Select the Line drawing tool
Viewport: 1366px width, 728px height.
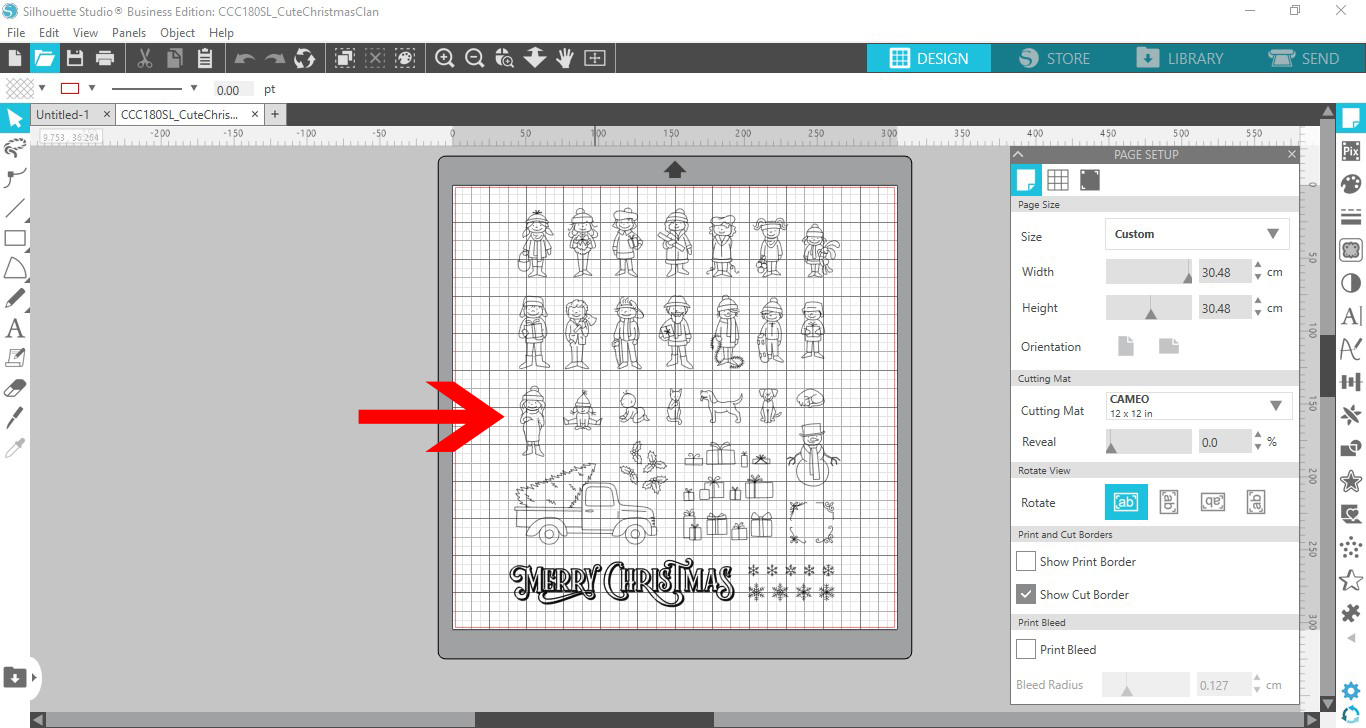15,209
